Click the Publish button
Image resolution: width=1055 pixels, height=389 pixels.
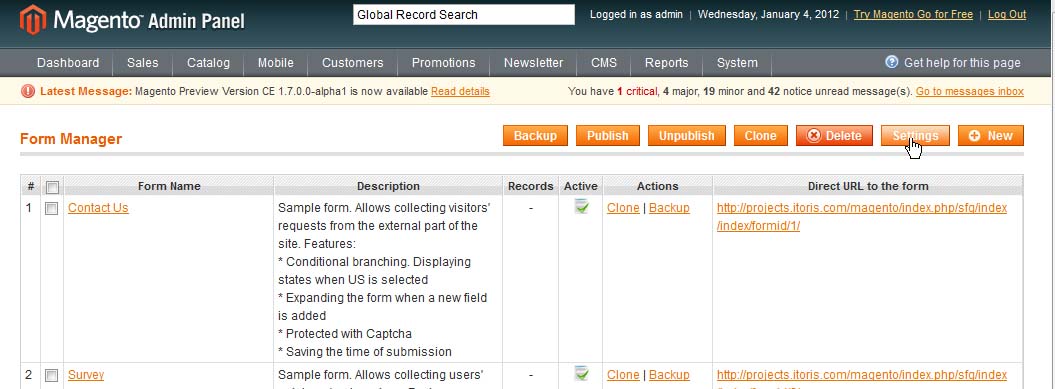coord(608,135)
